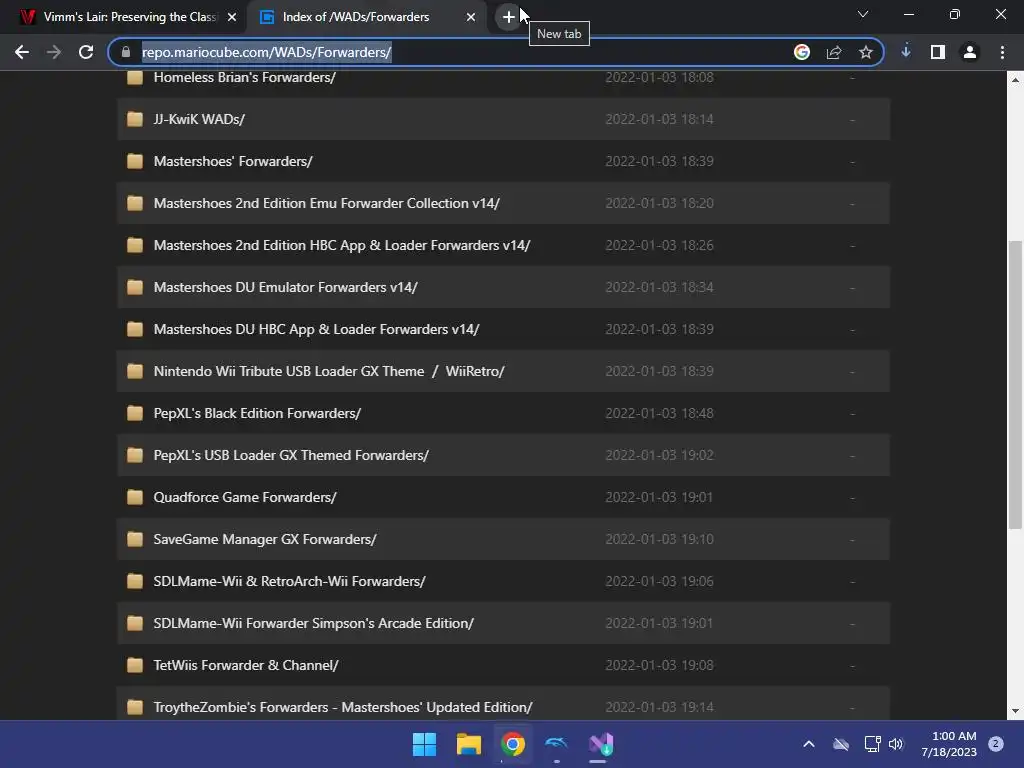1024x768 pixels.
Task: Open TroytheZombie's Forwarders folder
Action: pos(343,707)
